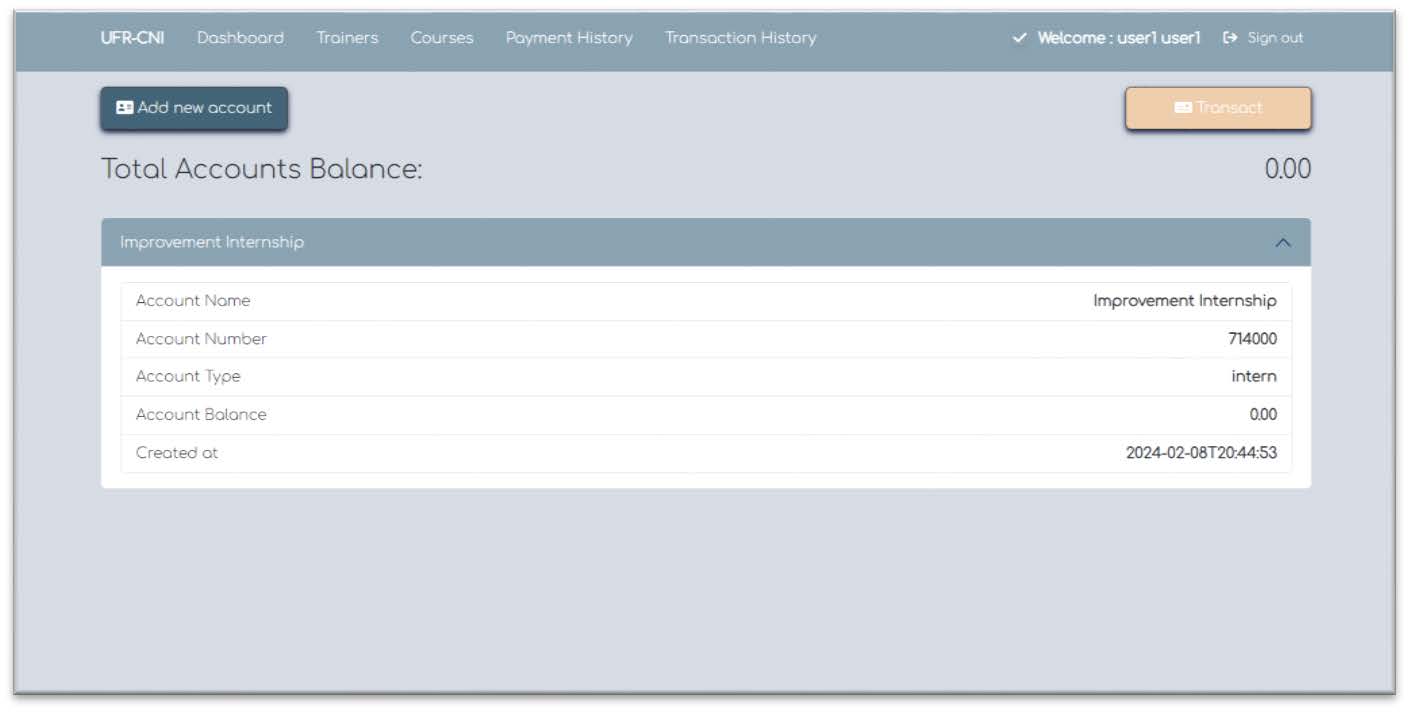
Task: Open the Courses page
Action: [441, 38]
